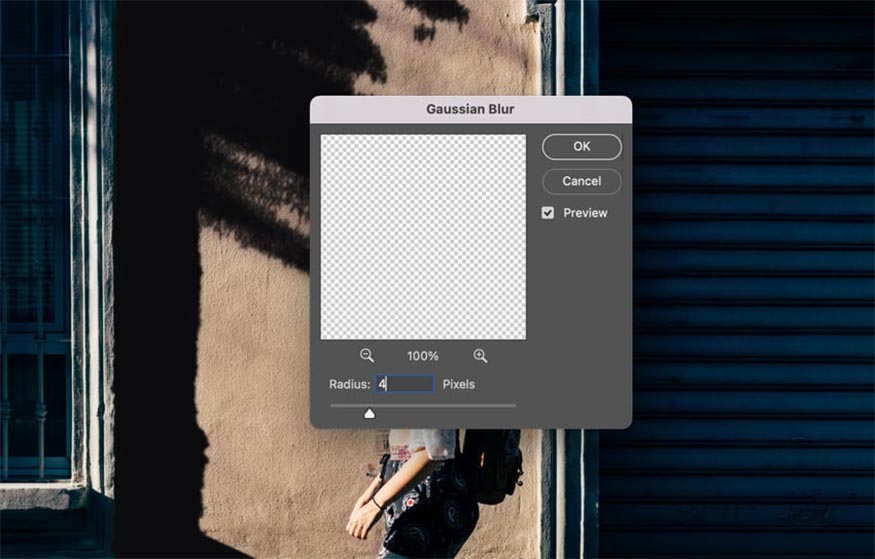Click the 100% zoom value
This screenshot has width=875, height=559.
[423, 356]
